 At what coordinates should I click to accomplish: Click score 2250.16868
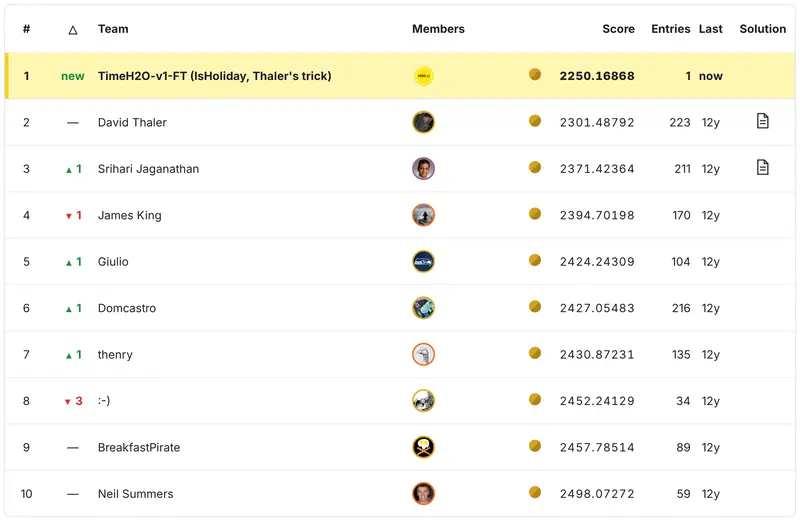click(597, 76)
